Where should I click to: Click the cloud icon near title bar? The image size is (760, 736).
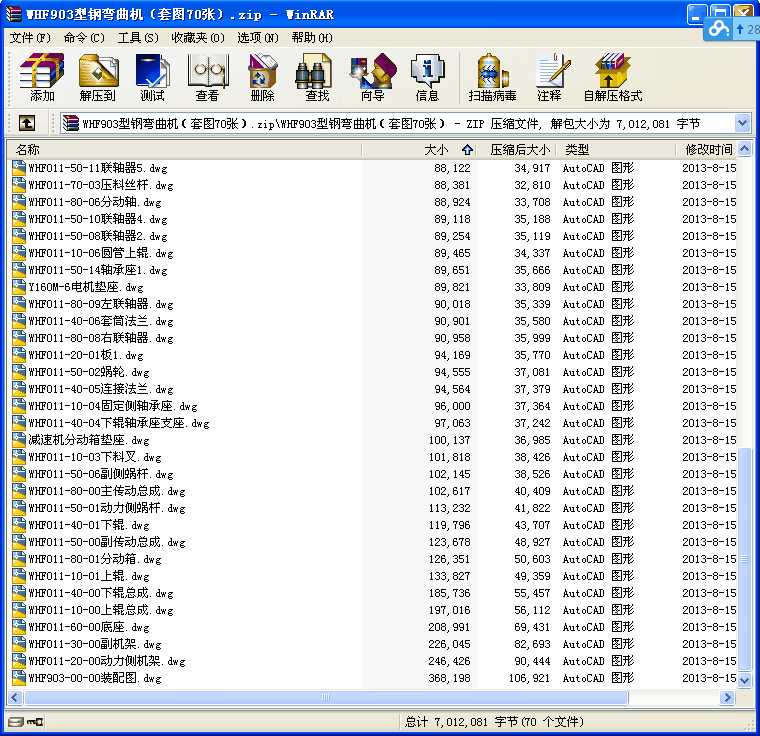pos(718,29)
